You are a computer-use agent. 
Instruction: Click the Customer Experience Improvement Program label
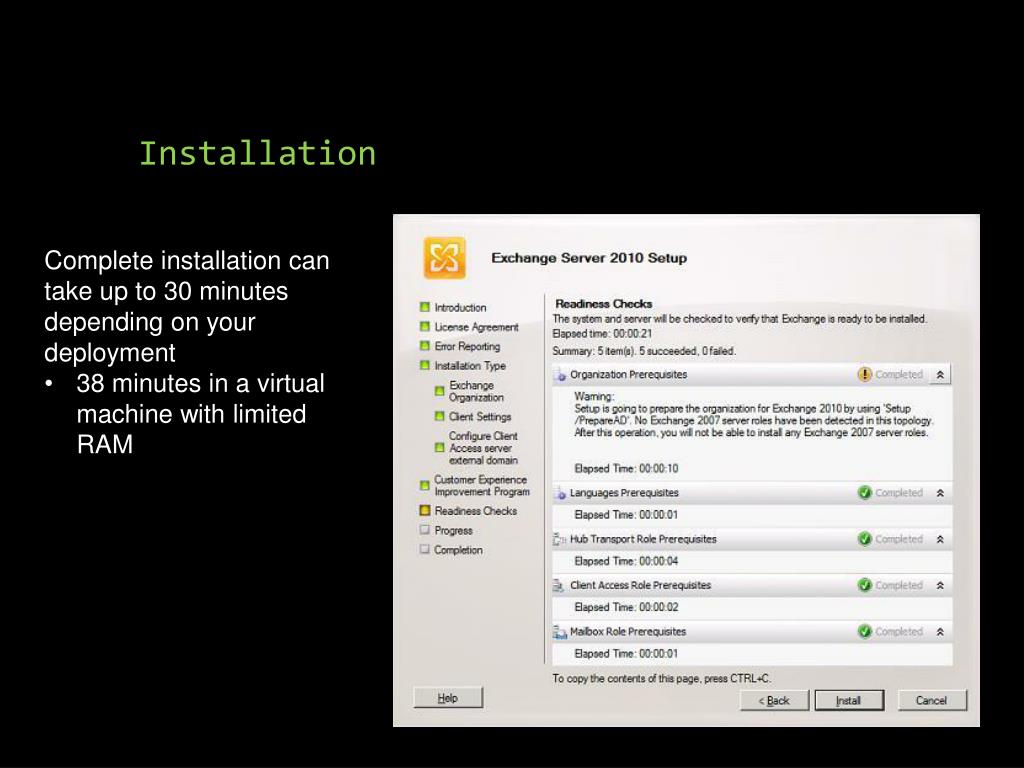tap(482, 485)
